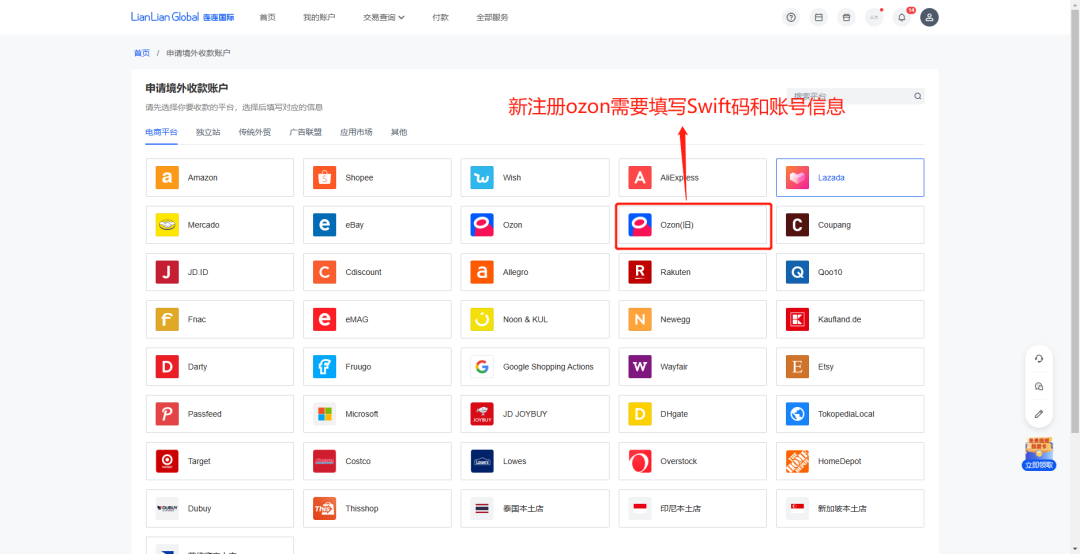Image resolution: width=1080 pixels, height=554 pixels.
Task: Click the Wish logo icon
Action: [x=482, y=177]
